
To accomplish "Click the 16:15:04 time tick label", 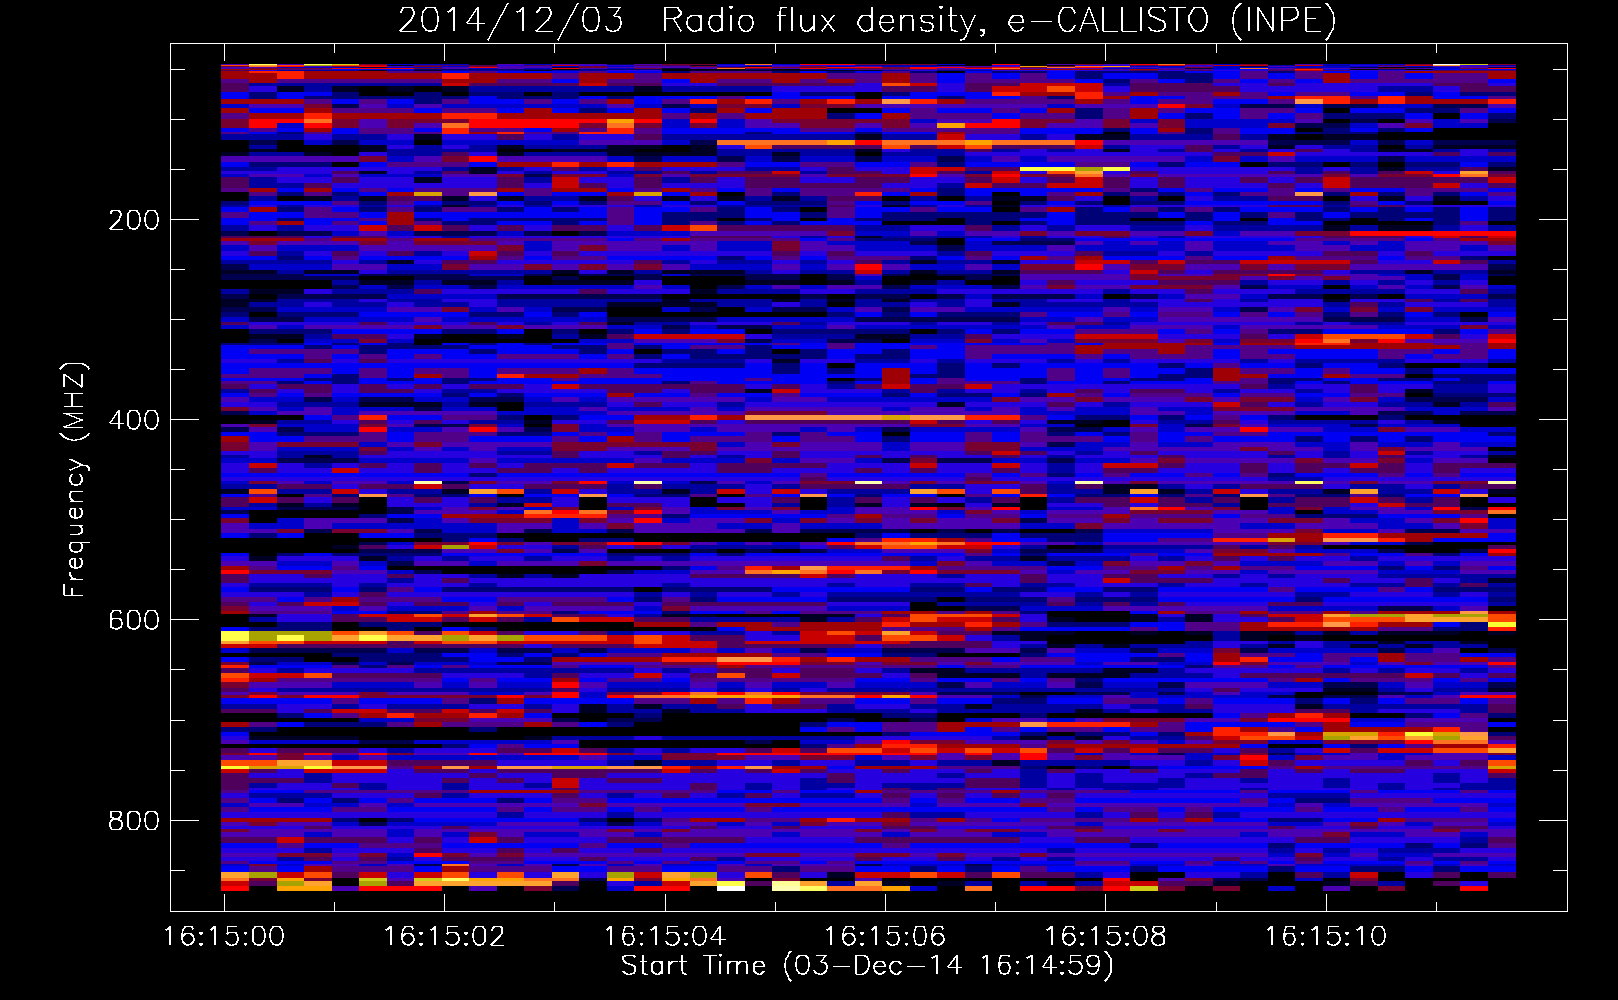I will click(x=665, y=937).
